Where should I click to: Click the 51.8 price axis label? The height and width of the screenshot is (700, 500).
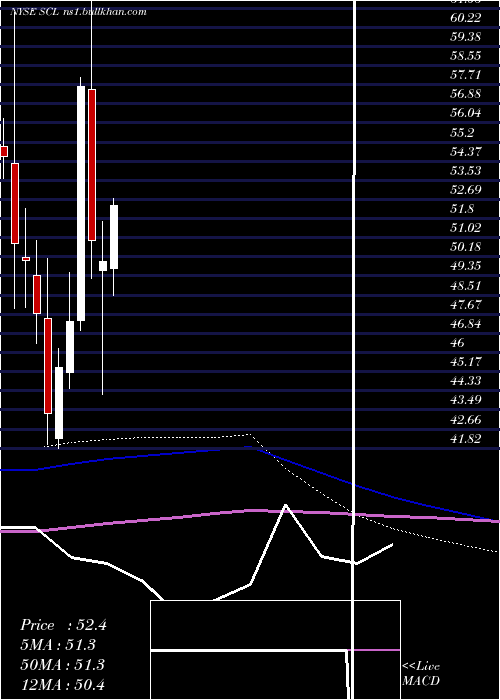(462, 209)
